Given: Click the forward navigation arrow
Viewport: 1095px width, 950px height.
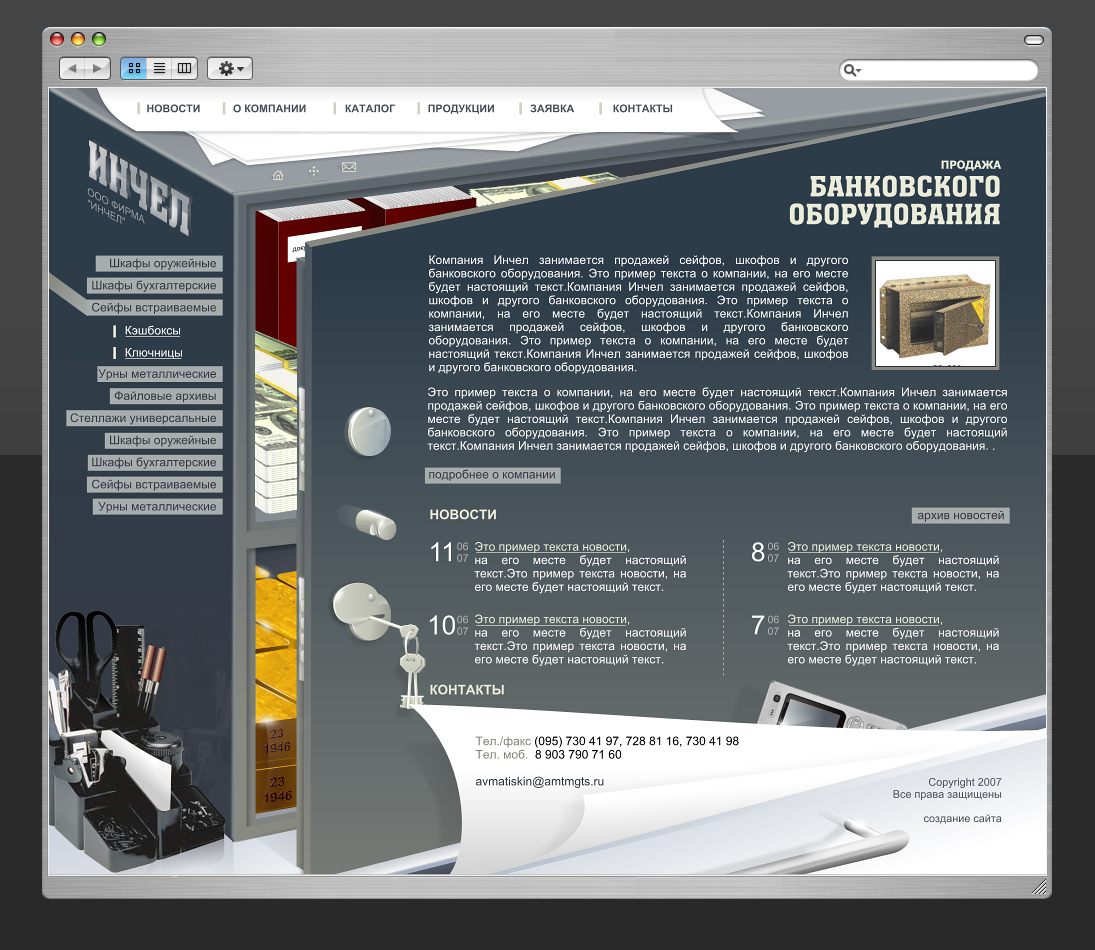Looking at the screenshot, I should pyautogui.click(x=97, y=68).
